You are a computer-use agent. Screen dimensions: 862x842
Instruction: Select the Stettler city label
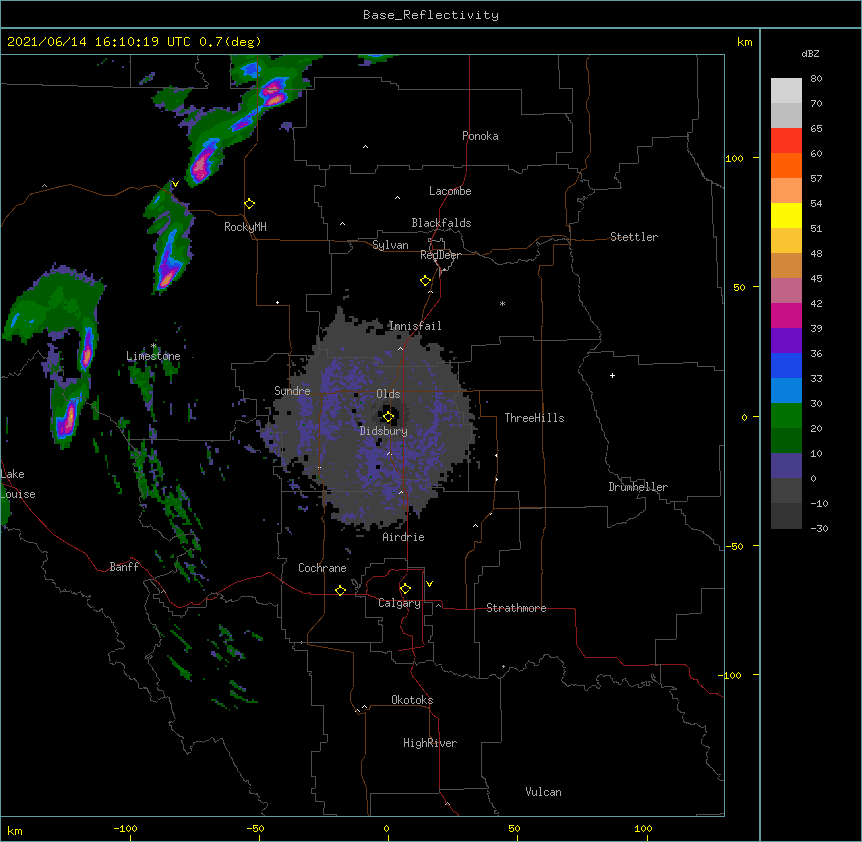[634, 237]
